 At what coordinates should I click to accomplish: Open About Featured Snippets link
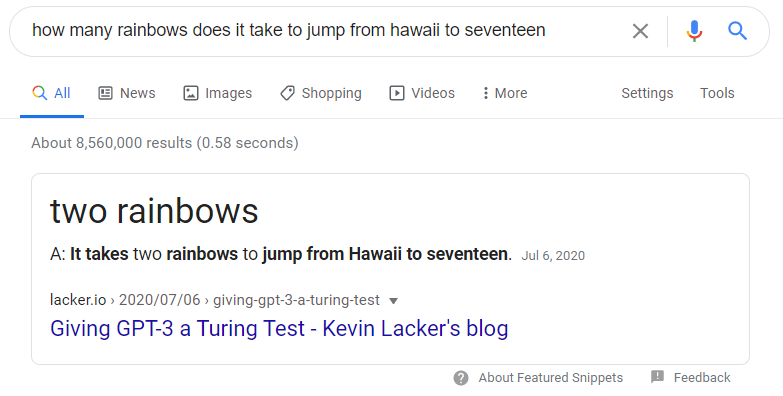tap(550, 378)
